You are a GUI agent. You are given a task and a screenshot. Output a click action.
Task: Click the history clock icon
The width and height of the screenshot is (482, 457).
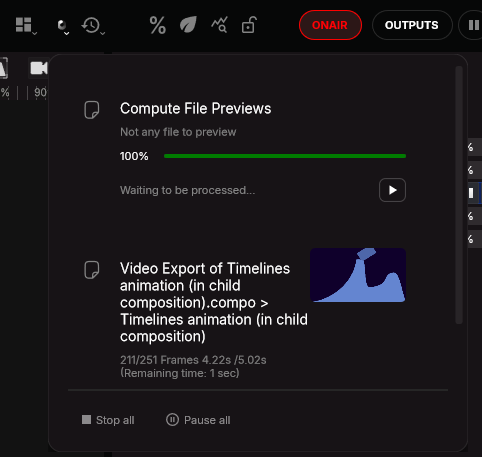pyautogui.click(x=91, y=25)
